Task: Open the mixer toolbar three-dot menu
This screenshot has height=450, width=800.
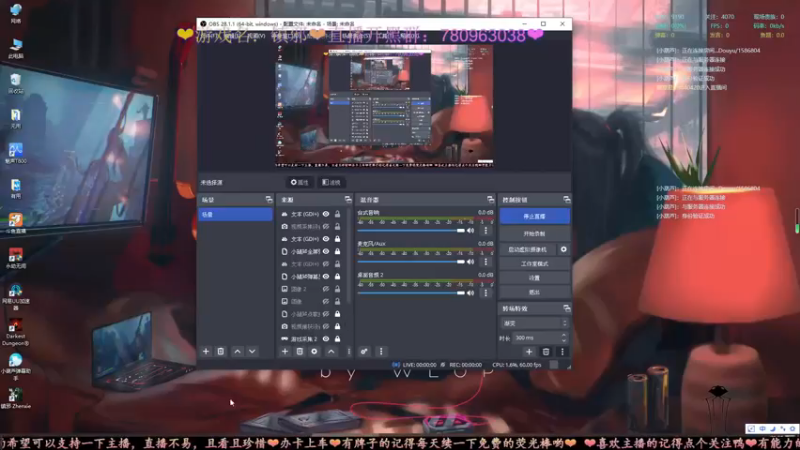Action: click(381, 352)
